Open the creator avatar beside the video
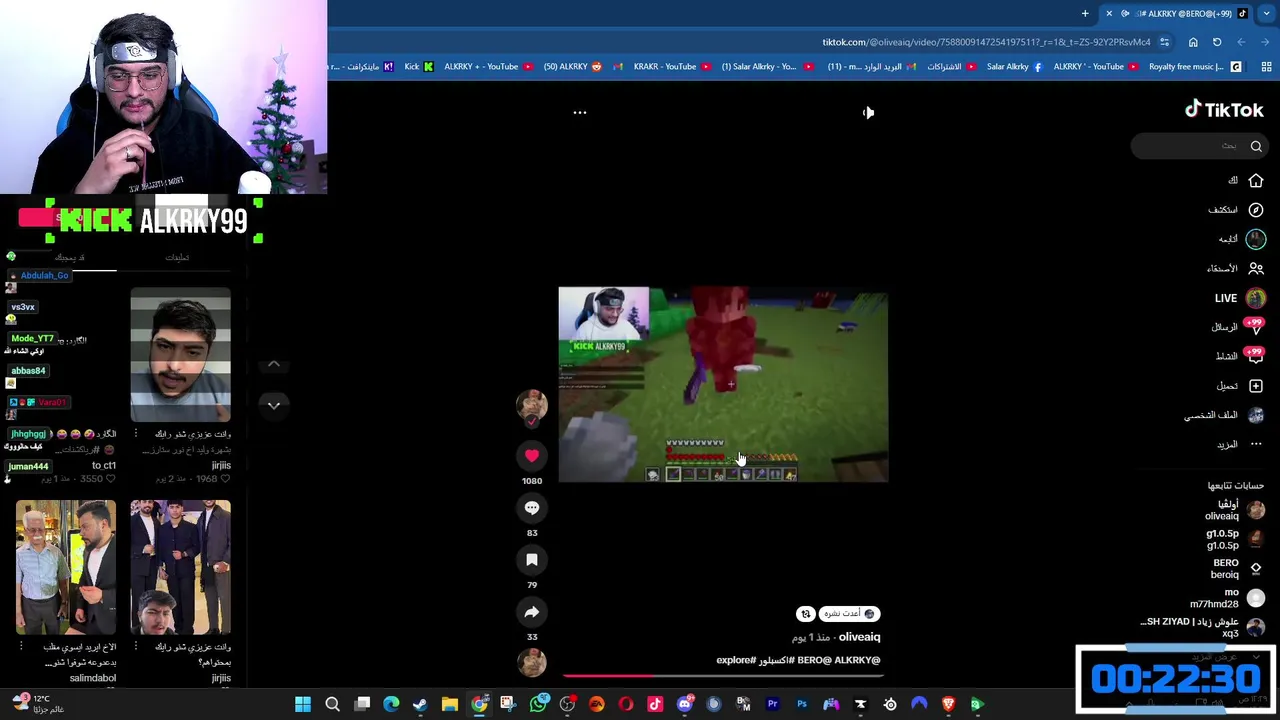Viewport: 1280px width, 720px height. pyautogui.click(x=532, y=405)
